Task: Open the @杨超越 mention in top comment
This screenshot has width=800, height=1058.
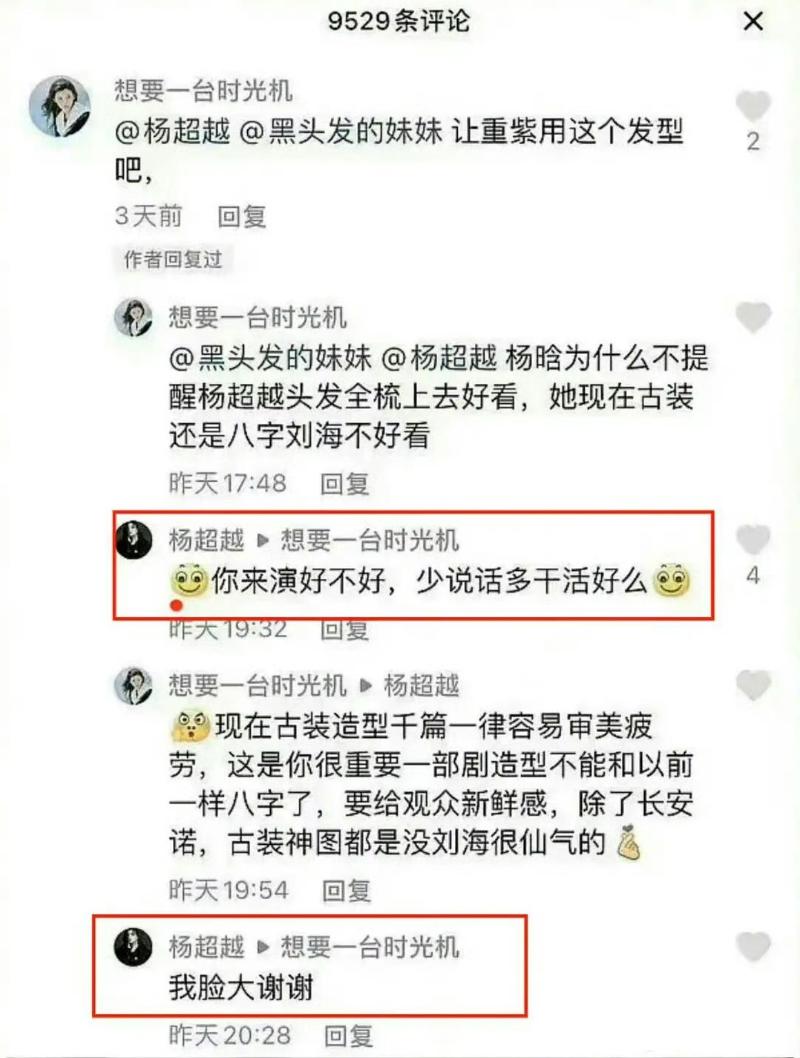Action: click(x=173, y=131)
